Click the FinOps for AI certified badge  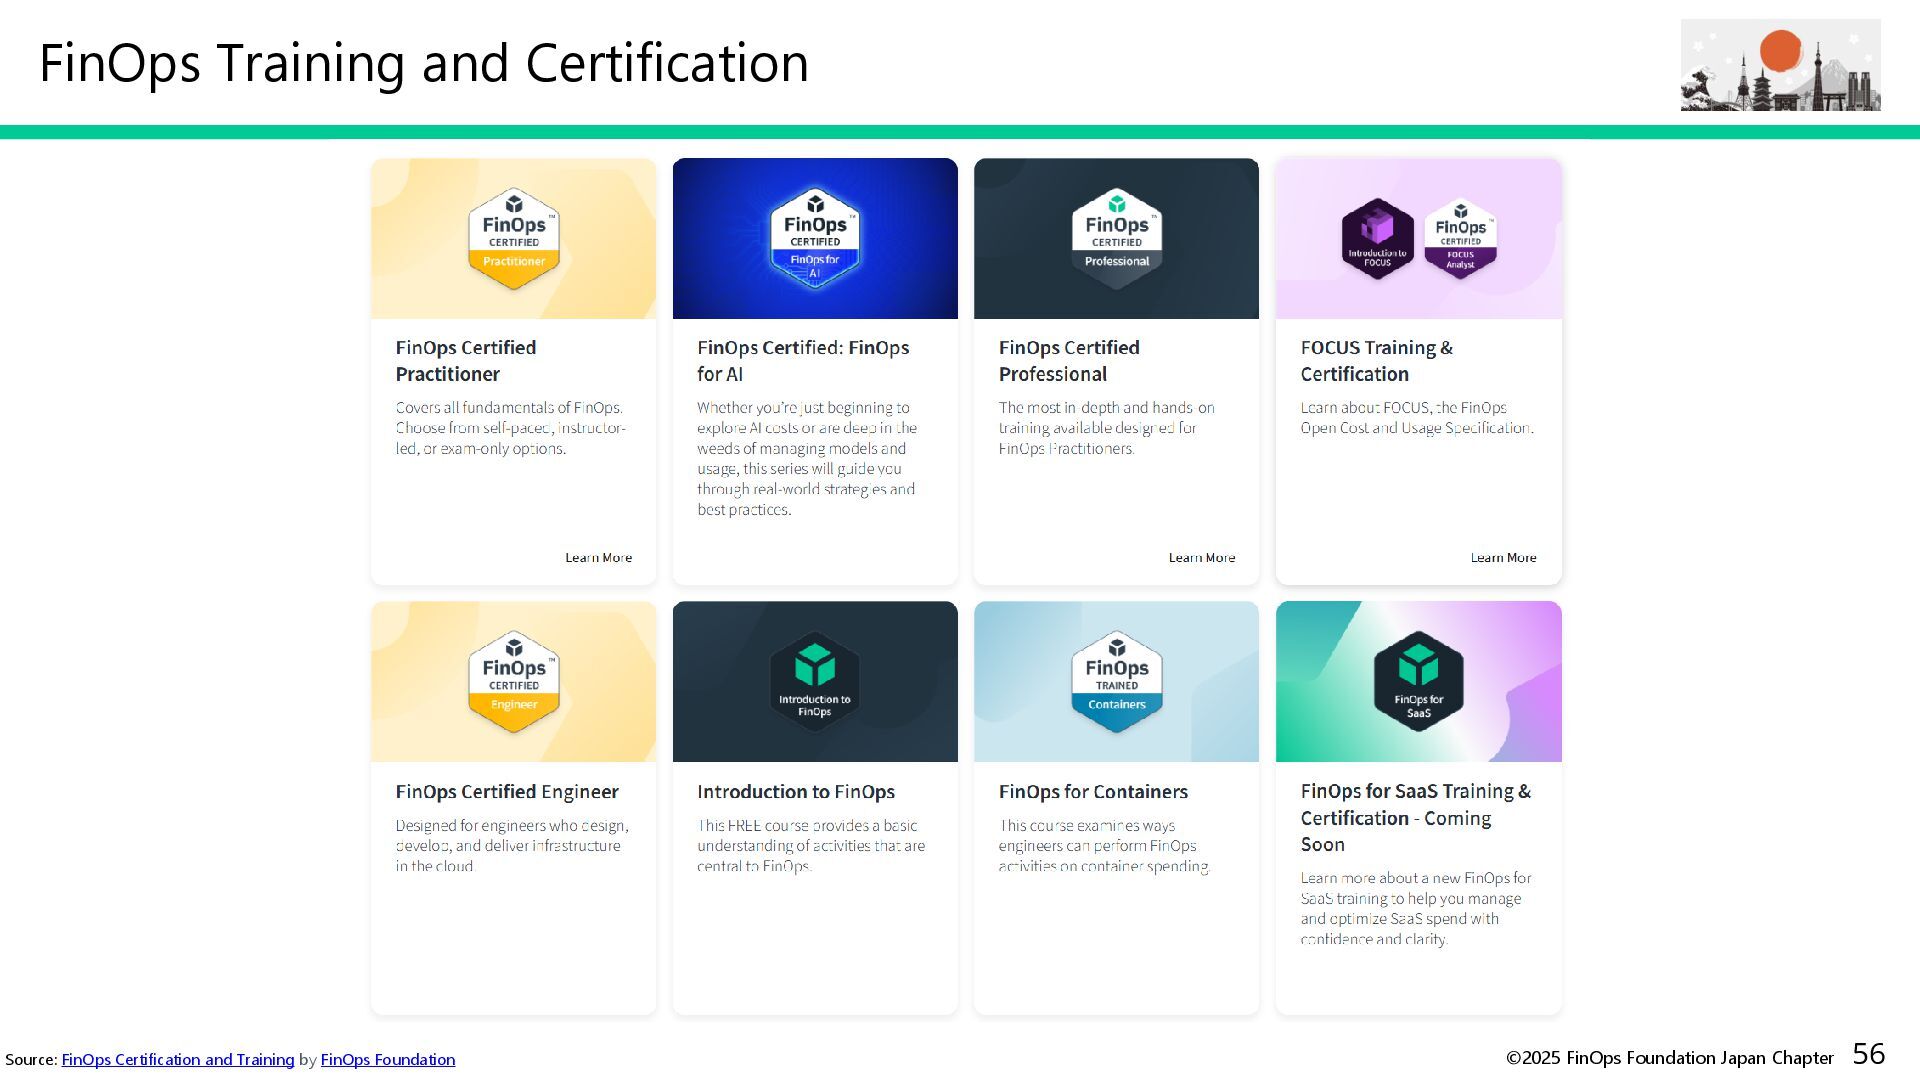[815, 238]
